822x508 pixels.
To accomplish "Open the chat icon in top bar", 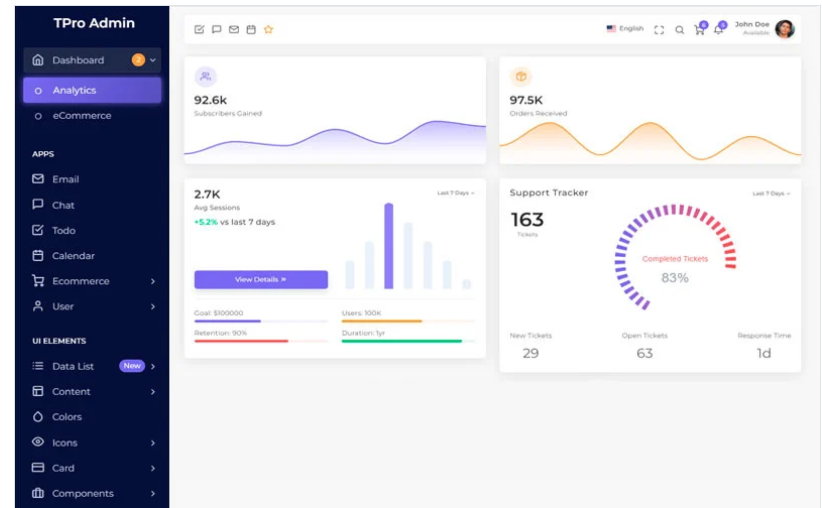I will pyautogui.click(x=216, y=30).
